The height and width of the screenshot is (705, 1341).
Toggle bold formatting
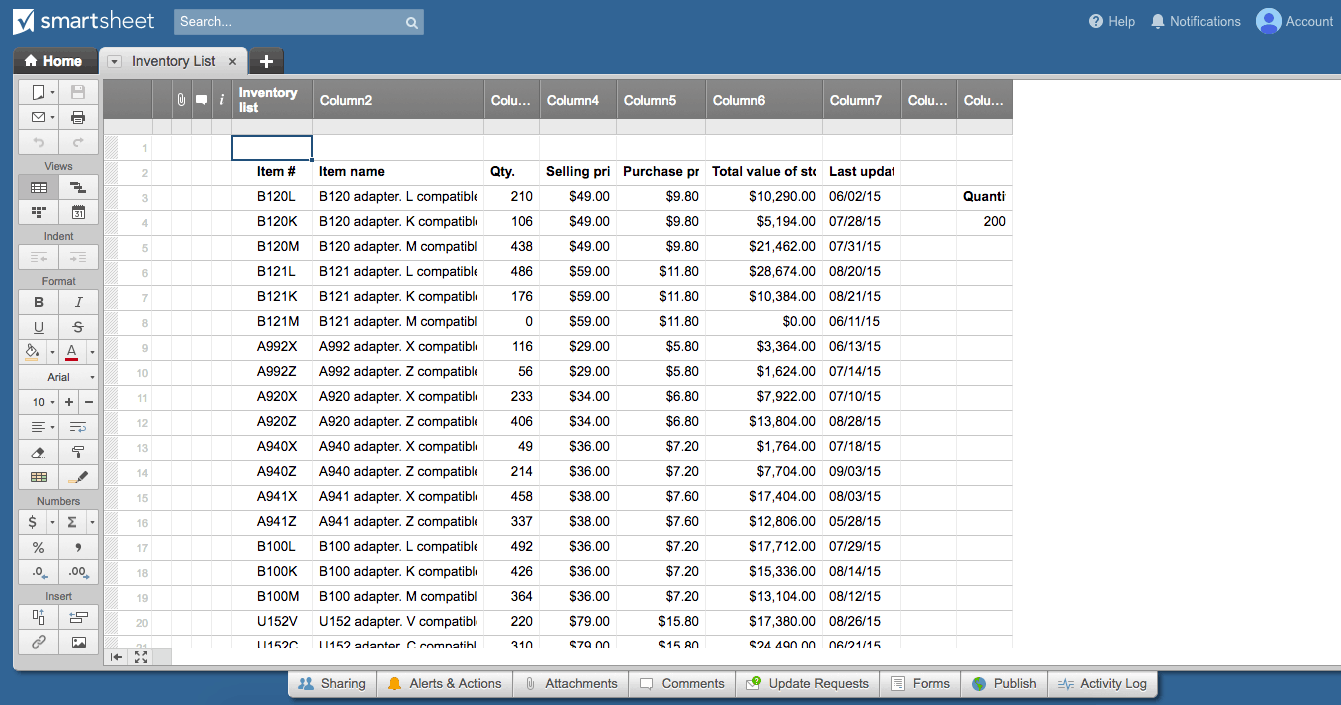click(x=39, y=302)
